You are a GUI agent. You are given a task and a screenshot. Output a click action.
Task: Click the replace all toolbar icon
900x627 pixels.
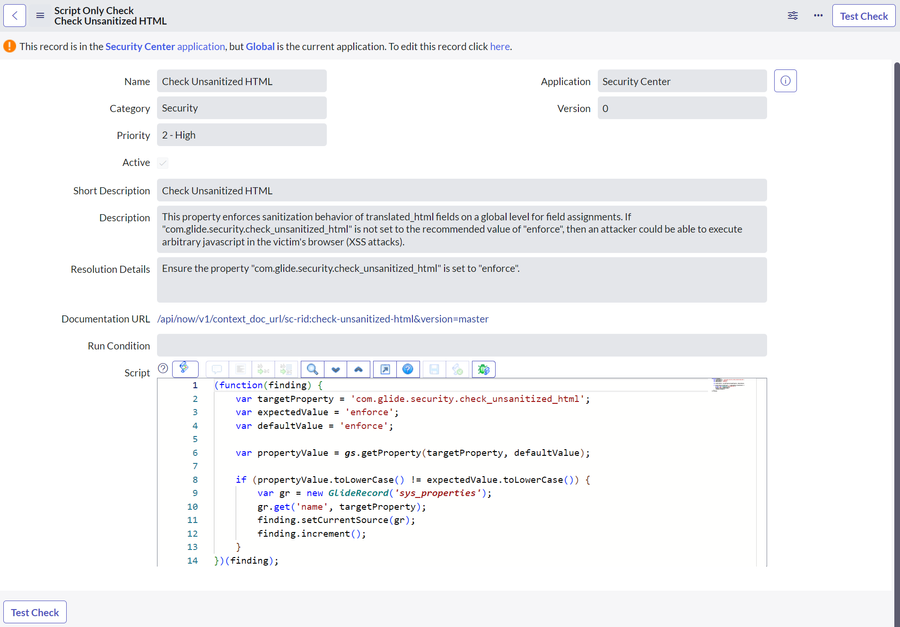pyautogui.click(x=286, y=369)
